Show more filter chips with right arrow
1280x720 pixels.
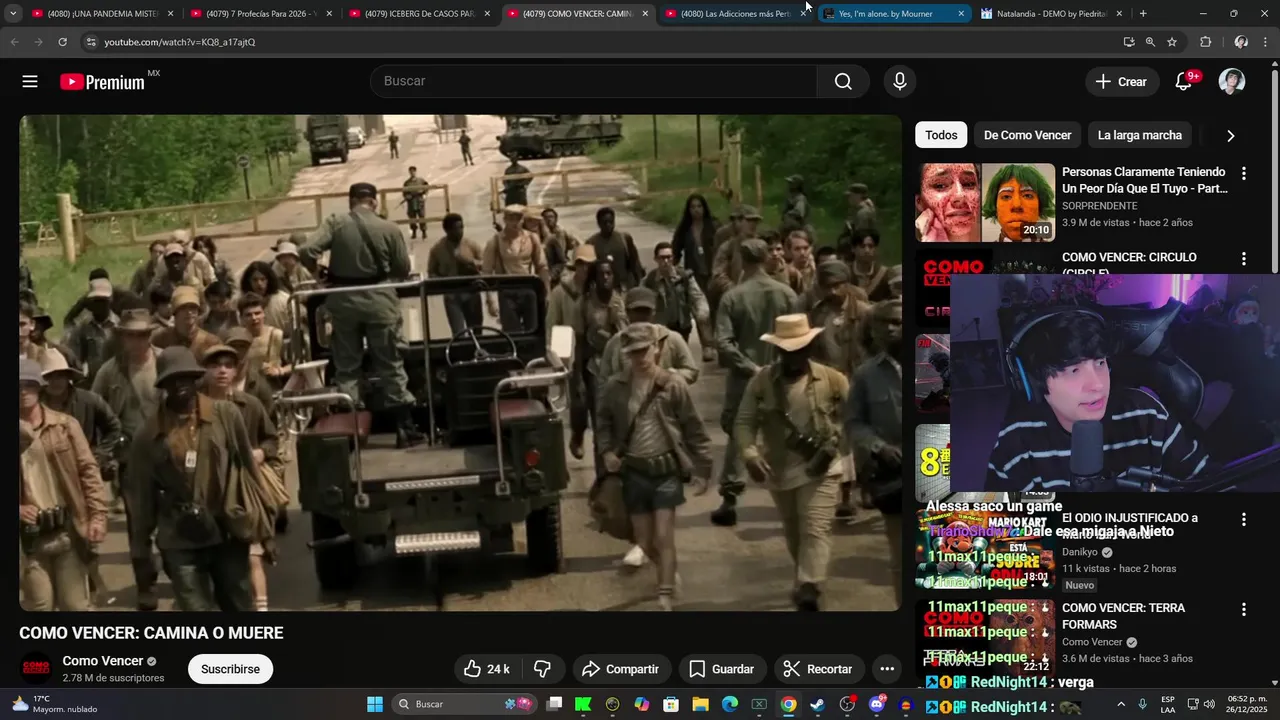pos(1230,136)
